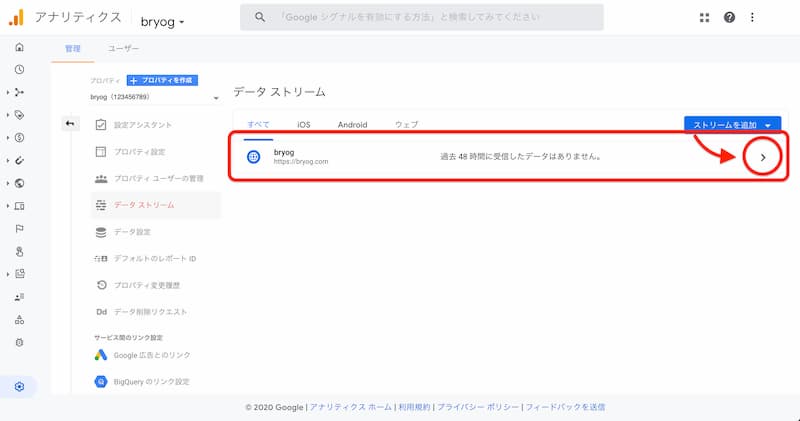Select the Android streams tab
This screenshot has width=800, height=421.
tap(353, 125)
